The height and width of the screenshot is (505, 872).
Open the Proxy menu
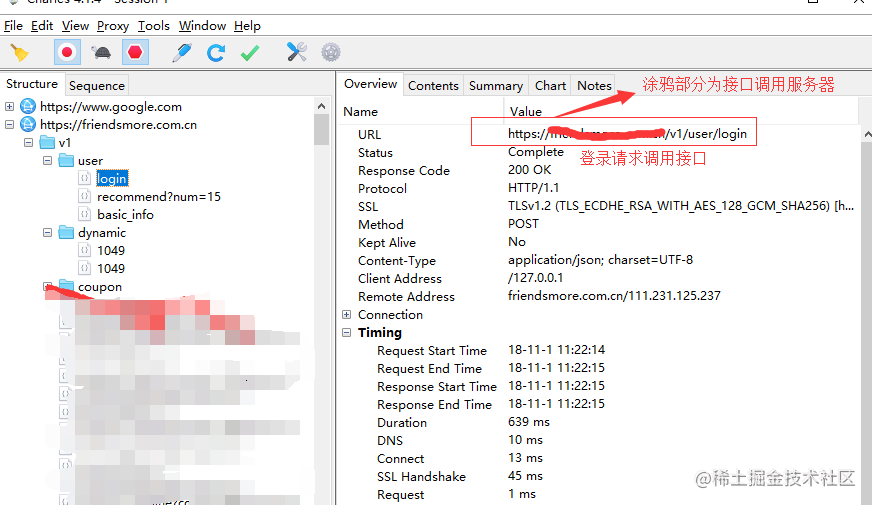(113, 26)
